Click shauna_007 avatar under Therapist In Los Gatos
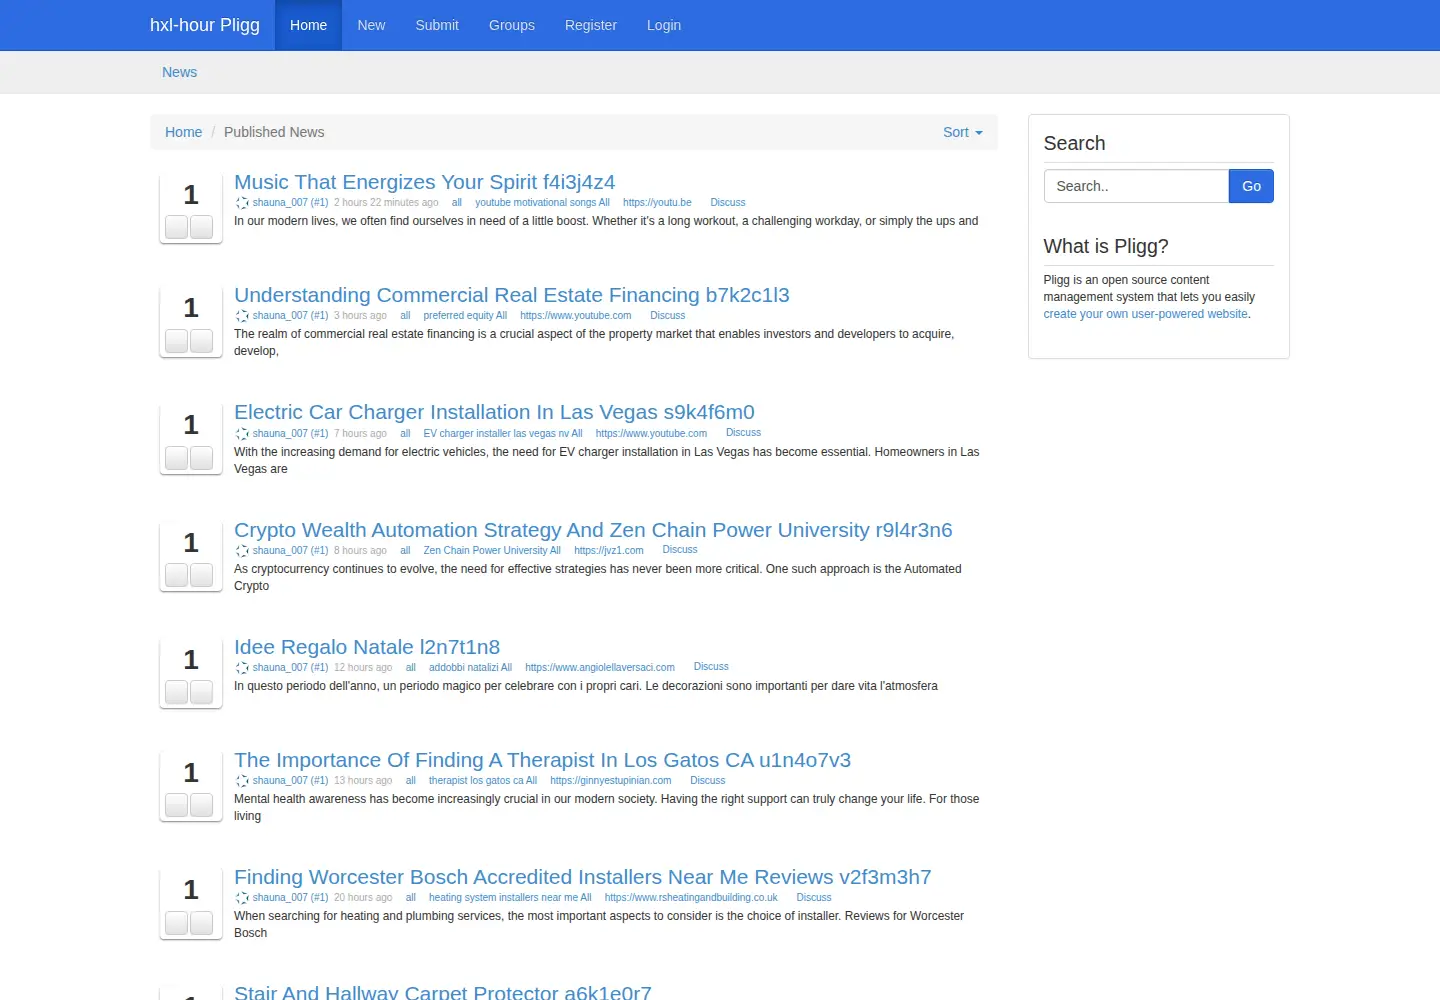The width and height of the screenshot is (1440, 1000). click(x=242, y=781)
